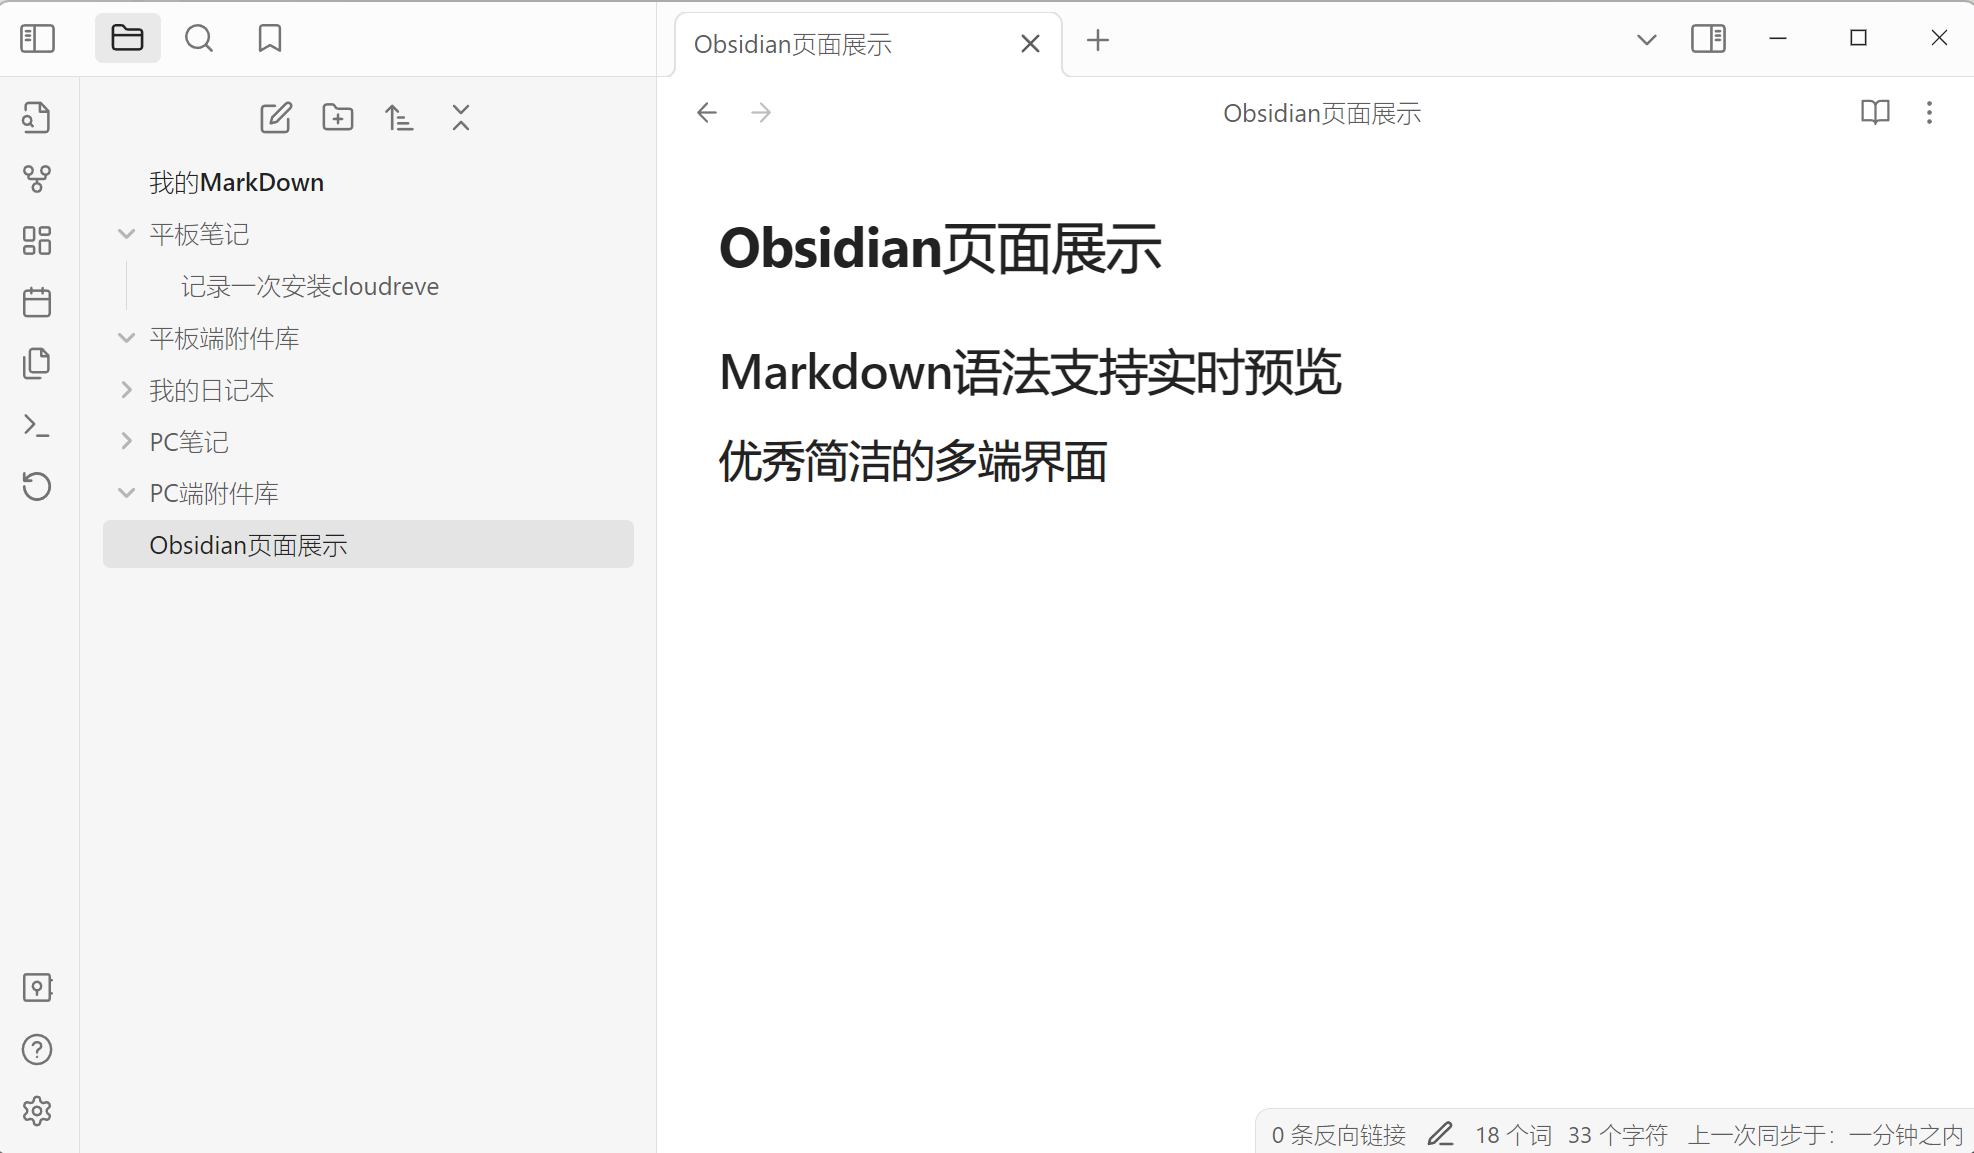Collapse the 平板笔记 folder chevron

coord(126,234)
